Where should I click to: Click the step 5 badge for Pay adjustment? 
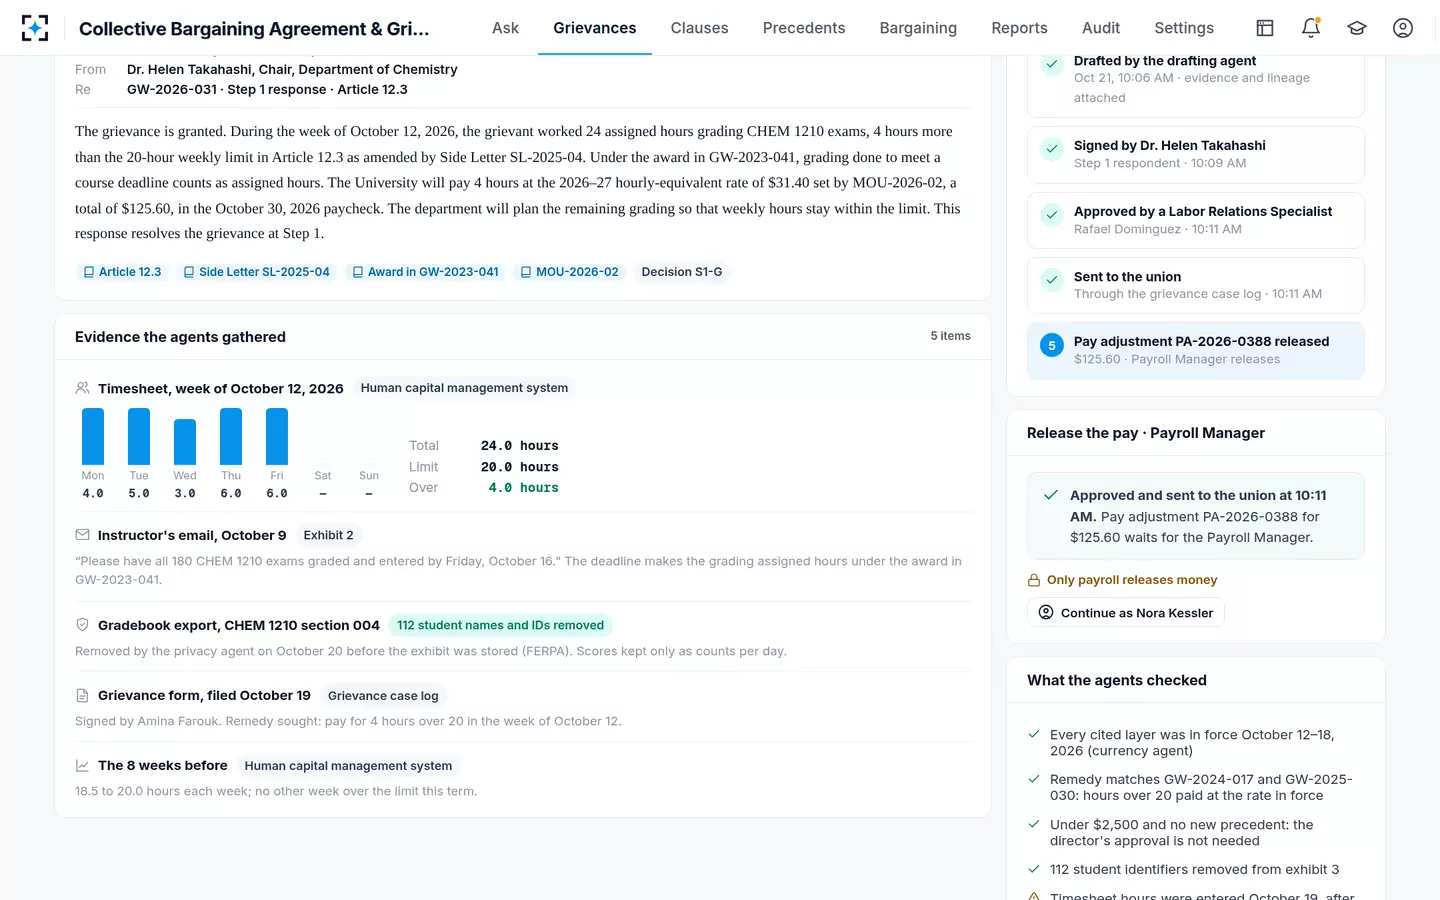coord(1052,345)
